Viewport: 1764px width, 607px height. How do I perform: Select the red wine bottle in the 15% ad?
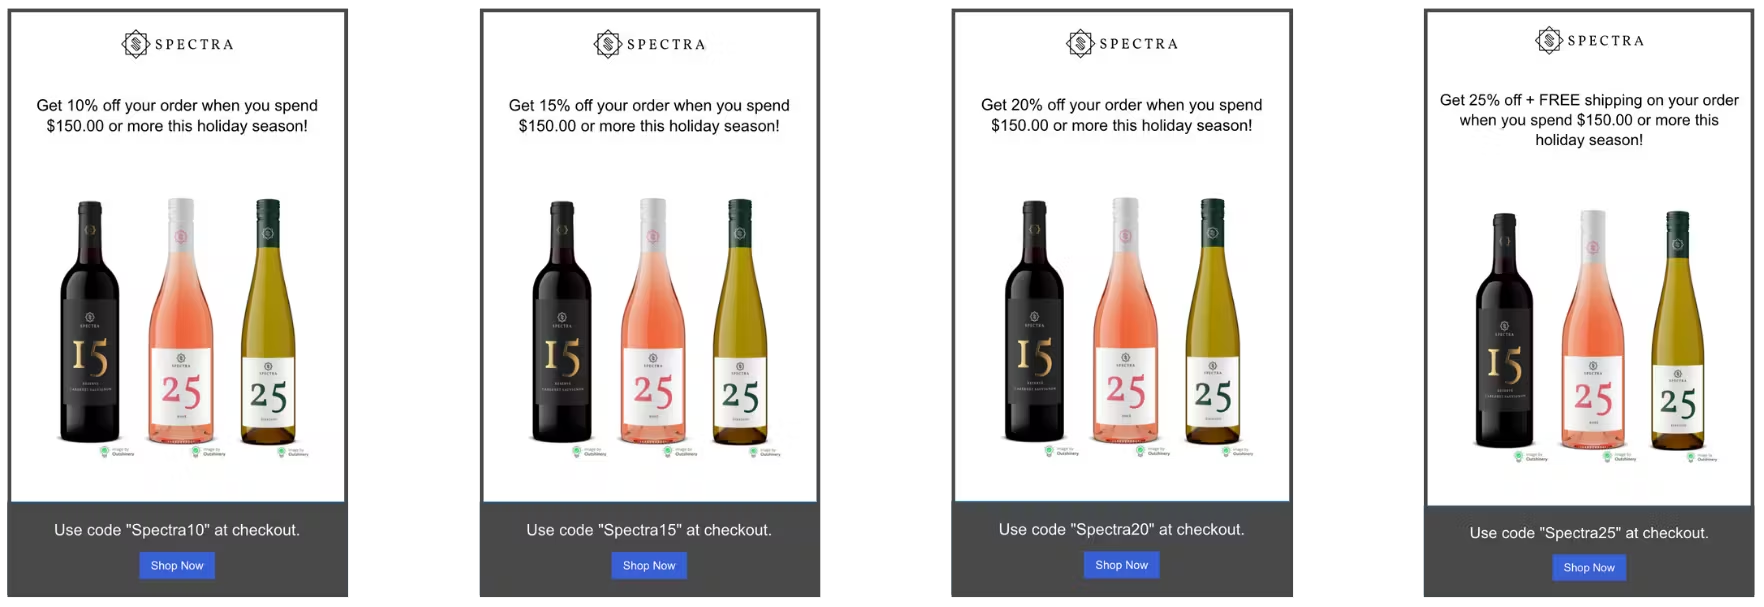[x=562, y=325]
